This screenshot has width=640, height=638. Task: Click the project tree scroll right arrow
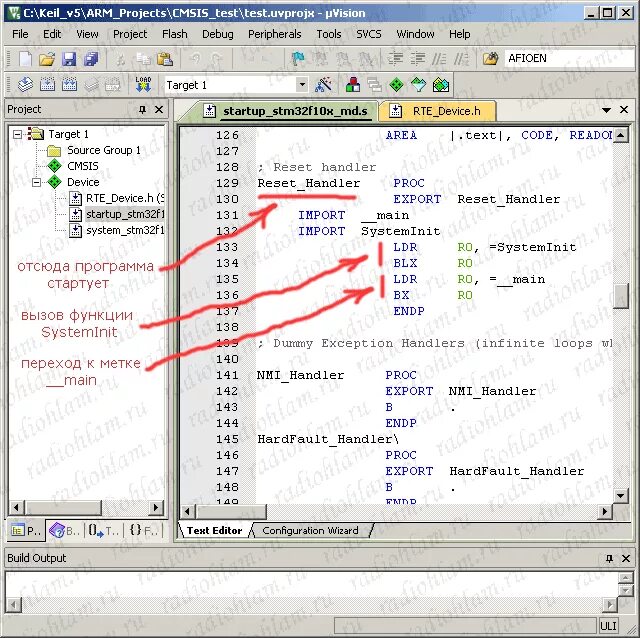pyautogui.click(x=156, y=508)
